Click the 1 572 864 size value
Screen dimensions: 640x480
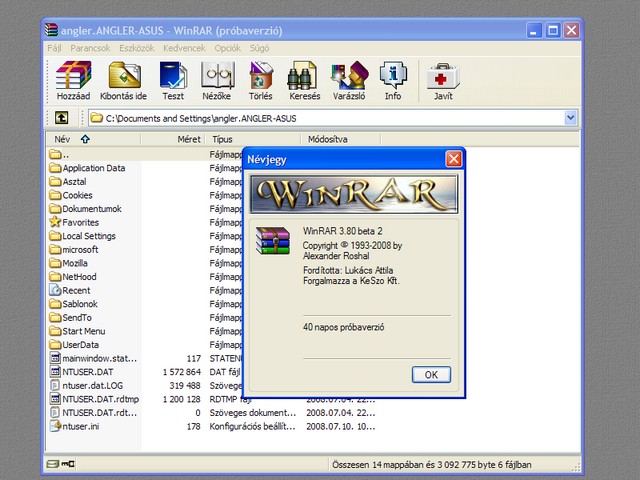tap(182, 372)
